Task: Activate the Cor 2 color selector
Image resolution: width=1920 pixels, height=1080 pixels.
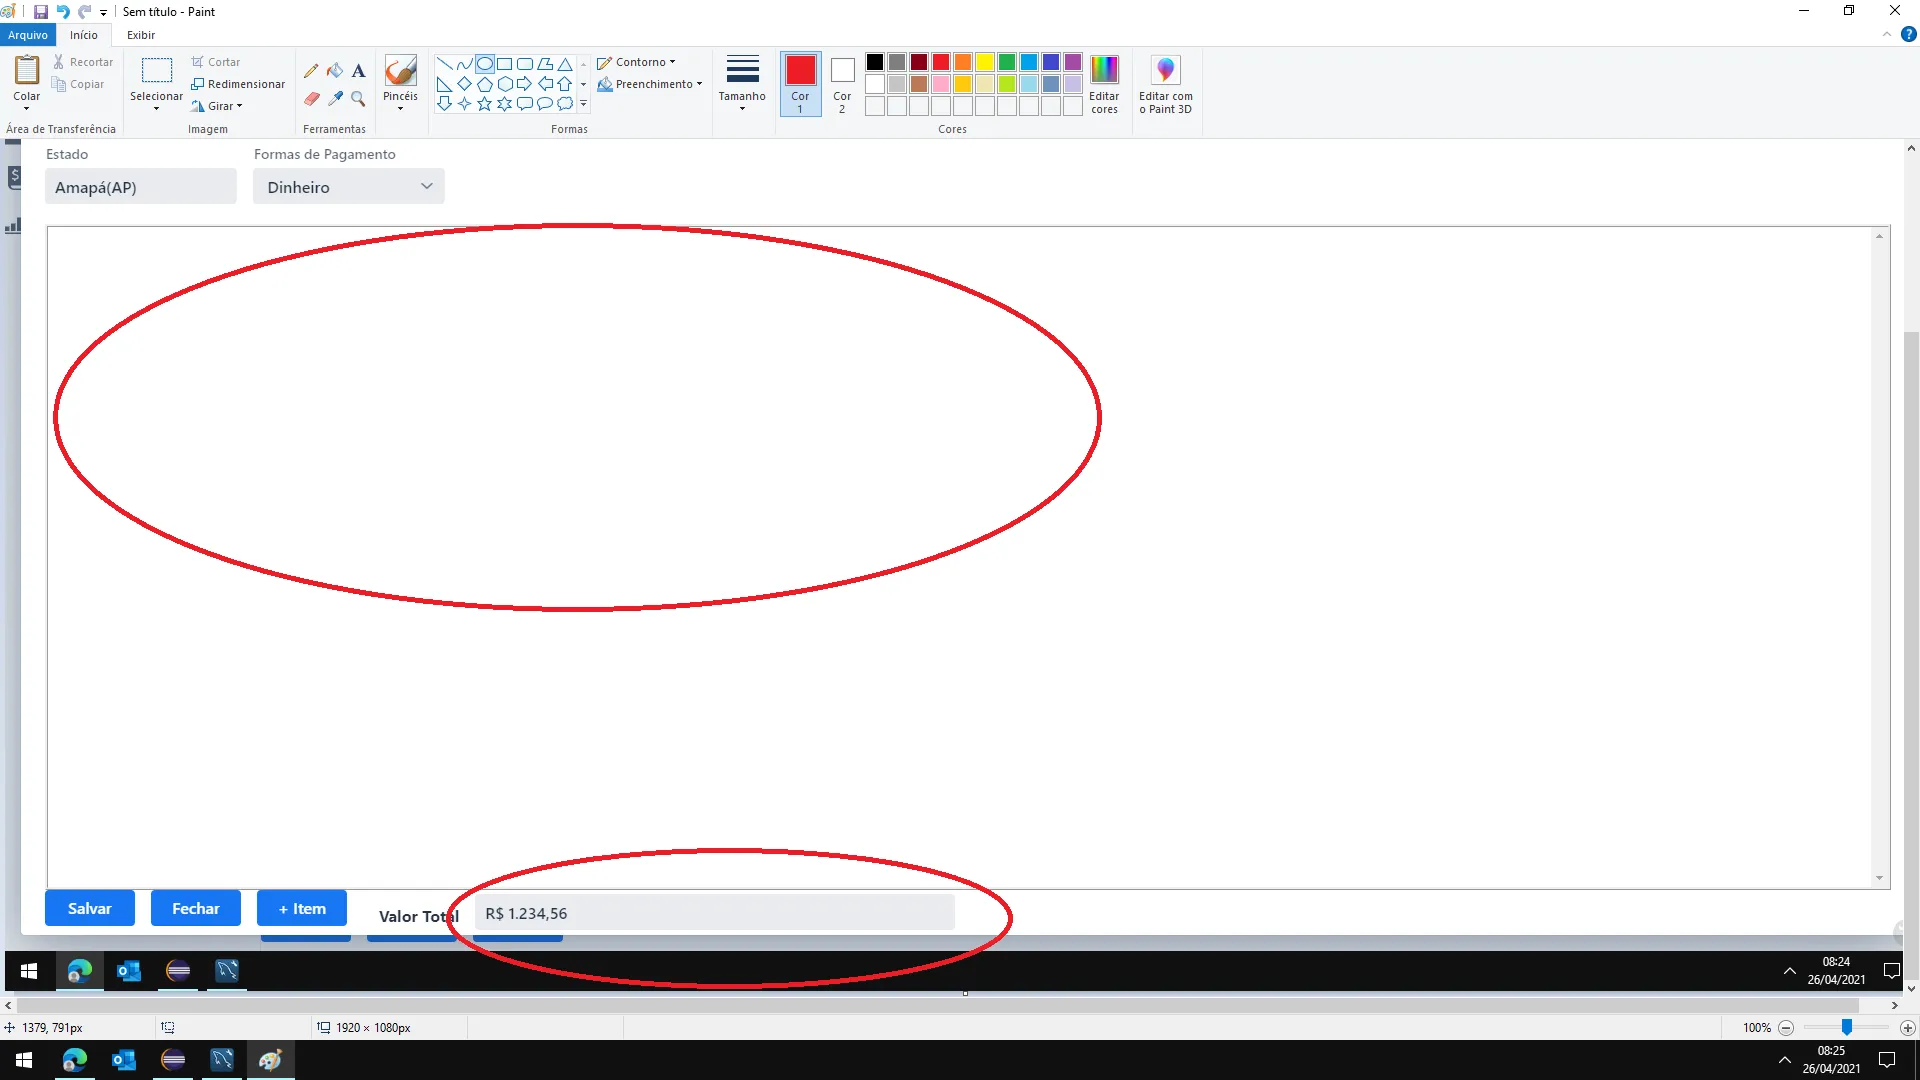Action: click(x=842, y=84)
